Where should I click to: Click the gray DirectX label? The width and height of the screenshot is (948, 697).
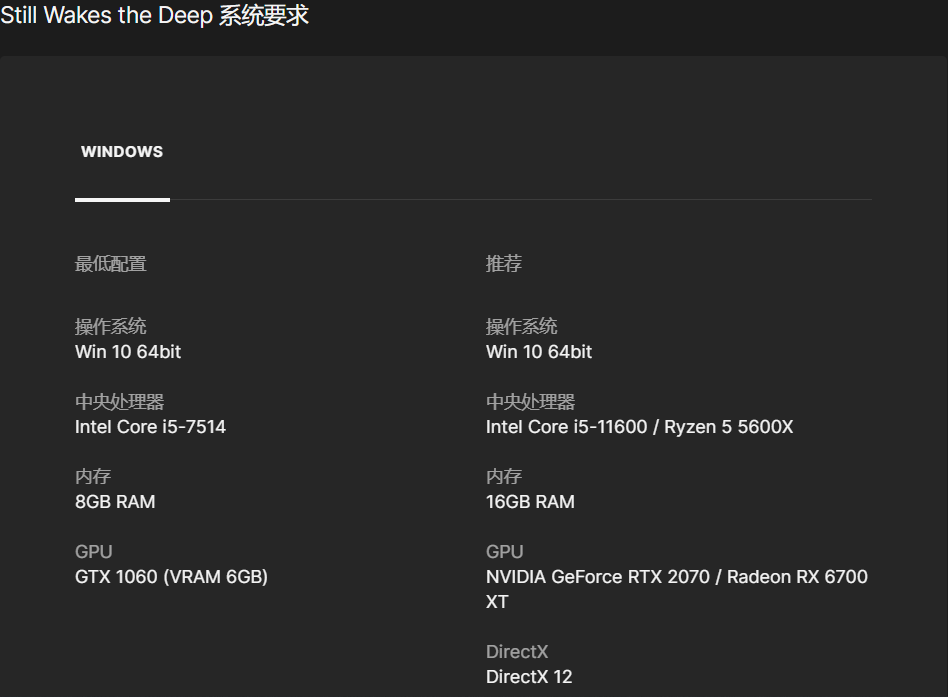(x=517, y=652)
